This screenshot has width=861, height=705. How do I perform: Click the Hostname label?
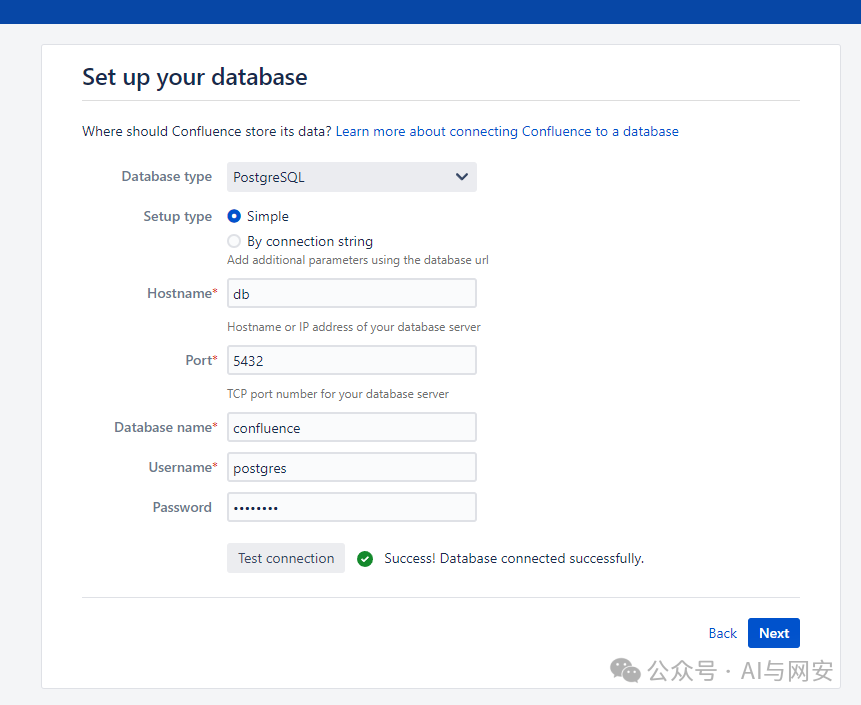(x=182, y=293)
